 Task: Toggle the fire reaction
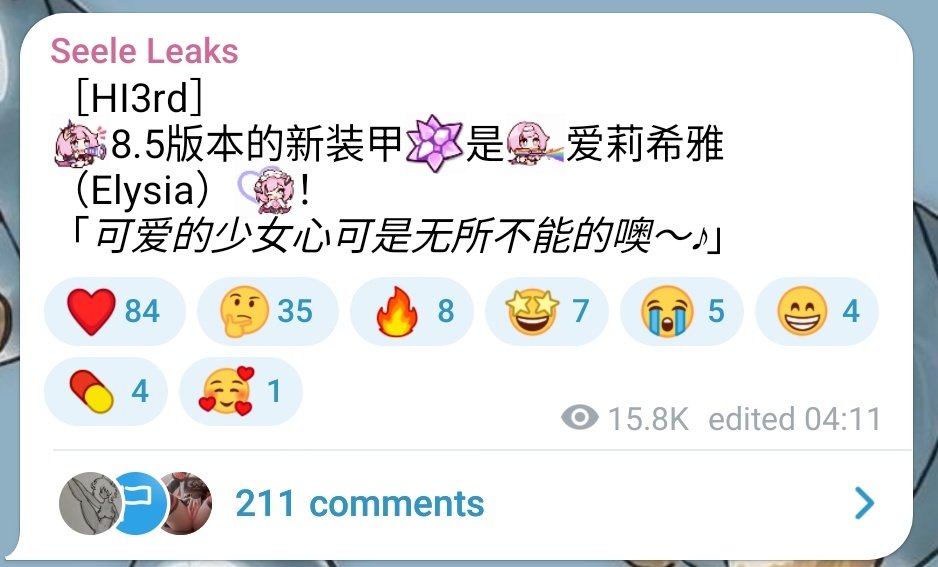pyautogui.click(x=412, y=311)
